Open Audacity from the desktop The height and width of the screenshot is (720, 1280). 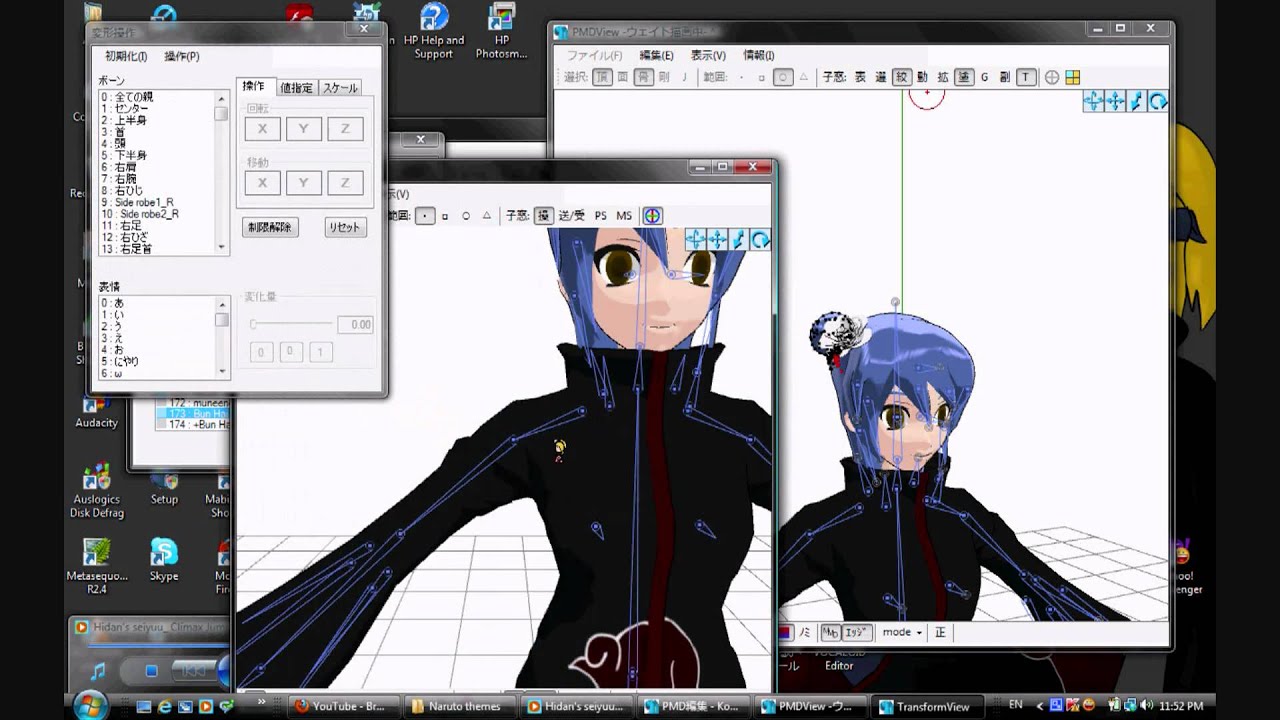(x=96, y=413)
